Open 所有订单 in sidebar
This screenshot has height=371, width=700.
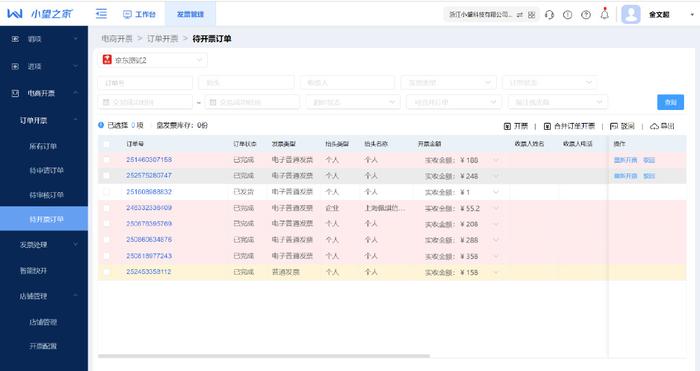44,146
